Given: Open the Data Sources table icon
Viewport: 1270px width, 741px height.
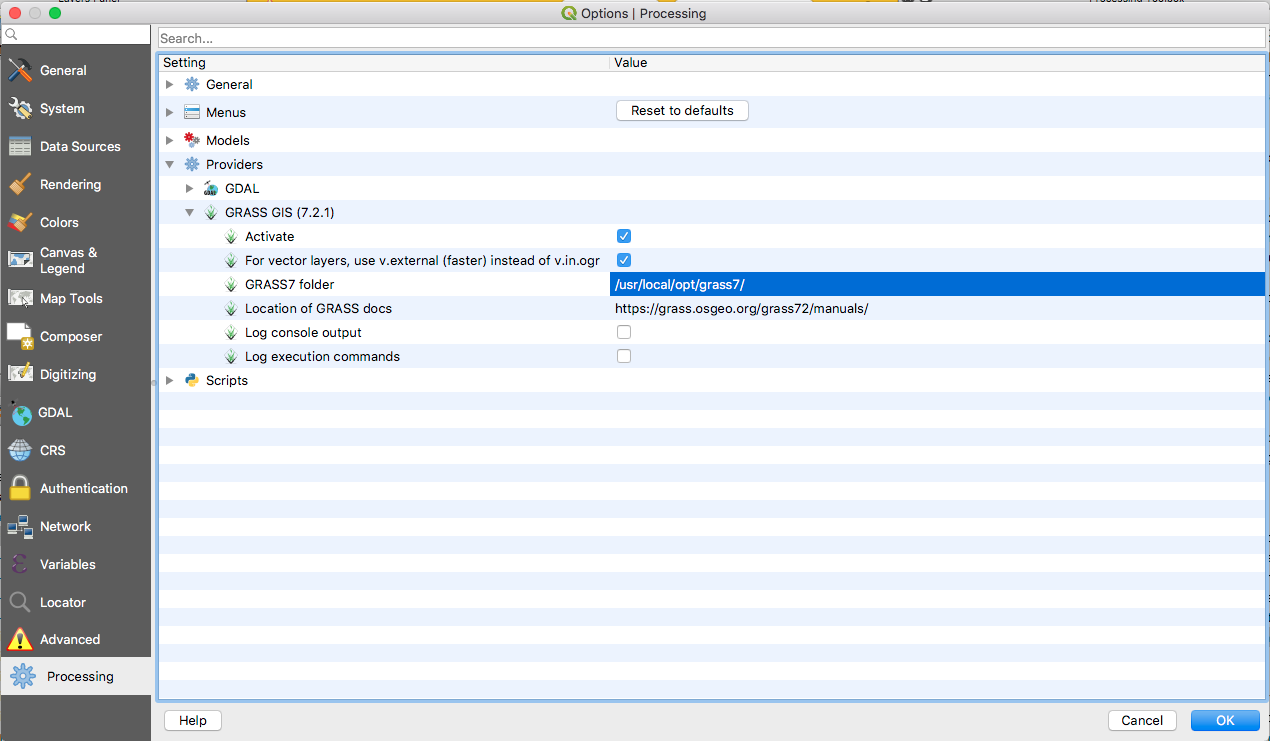Looking at the screenshot, I should pos(20,147).
